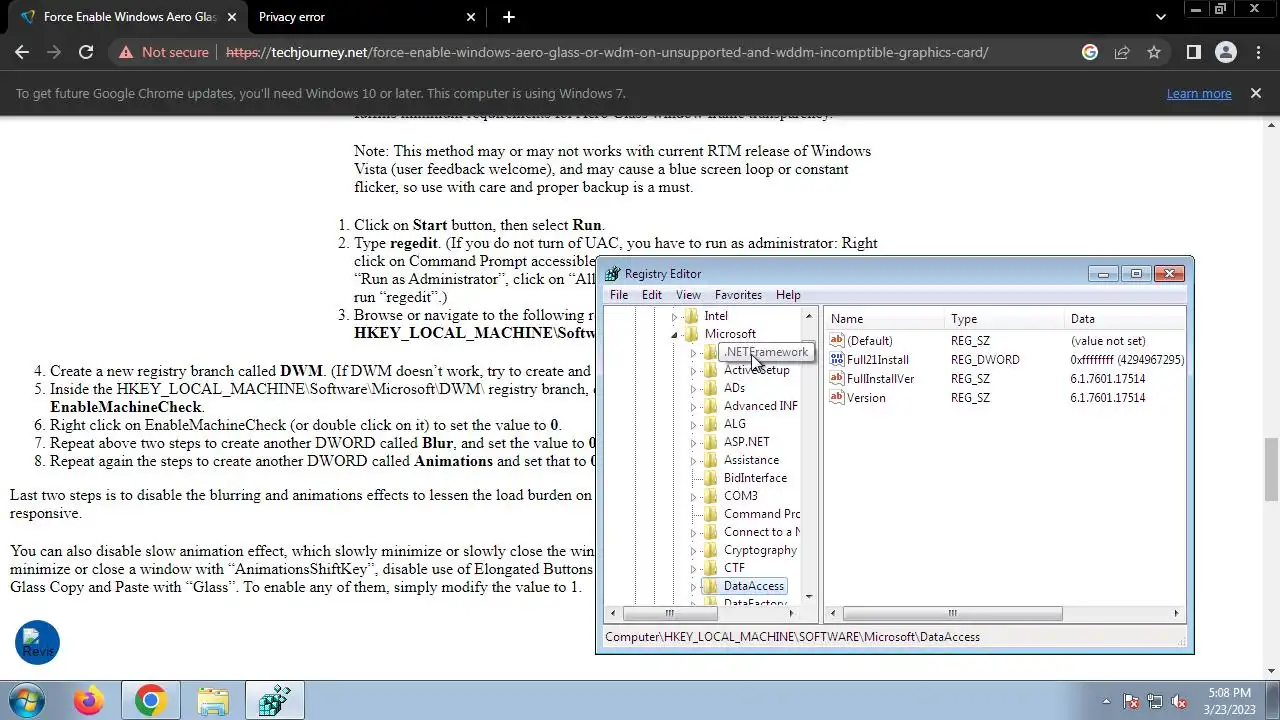Screen dimensions: 1280x720
Task: Launch Firefox from the taskbar
Action: pos(88,701)
